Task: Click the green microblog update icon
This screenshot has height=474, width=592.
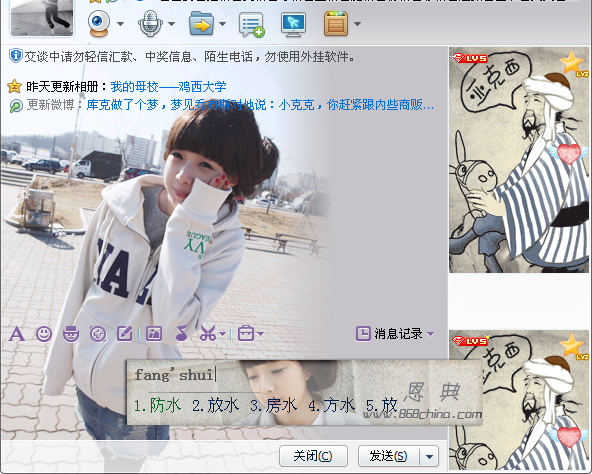Action: tap(16, 106)
